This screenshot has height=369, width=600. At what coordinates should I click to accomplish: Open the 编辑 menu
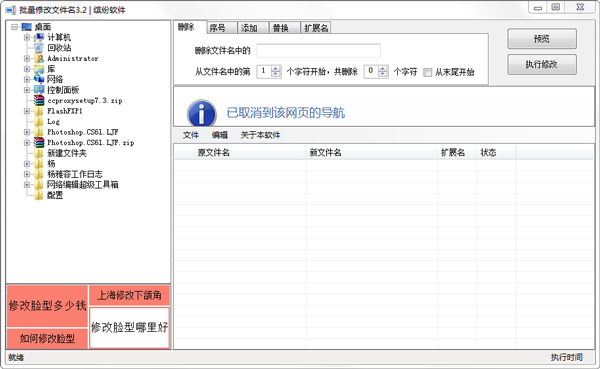(220, 135)
